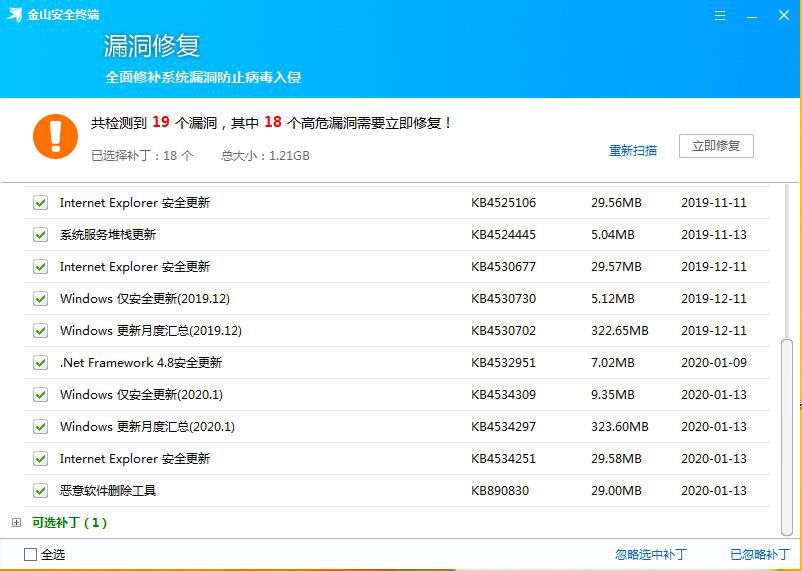Select KB4530702 patch number cell
Screen dimensions: 802x571
point(503,331)
